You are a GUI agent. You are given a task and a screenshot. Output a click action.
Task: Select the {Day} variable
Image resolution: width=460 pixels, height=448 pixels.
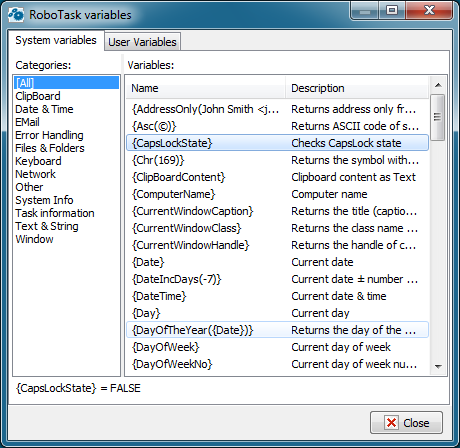pos(277,313)
